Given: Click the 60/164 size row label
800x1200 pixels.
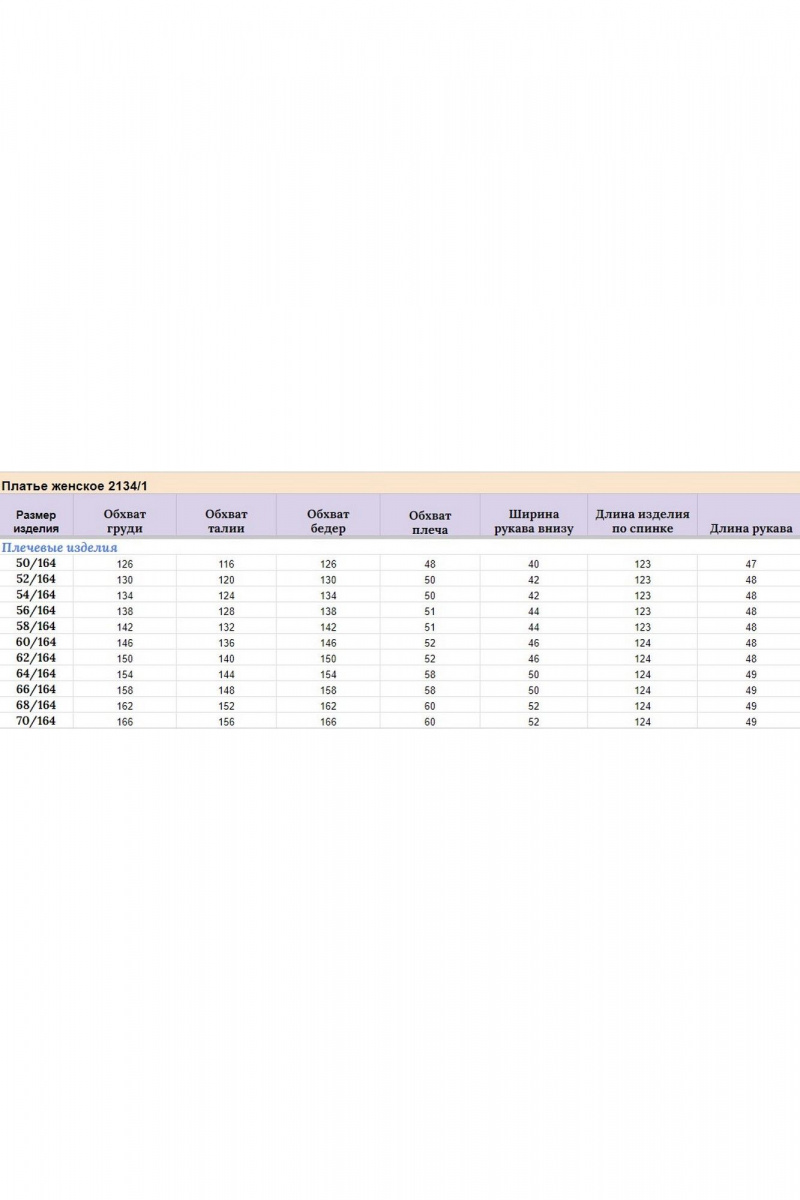Looking at the screenshot, I should click(x=36, y=642).
